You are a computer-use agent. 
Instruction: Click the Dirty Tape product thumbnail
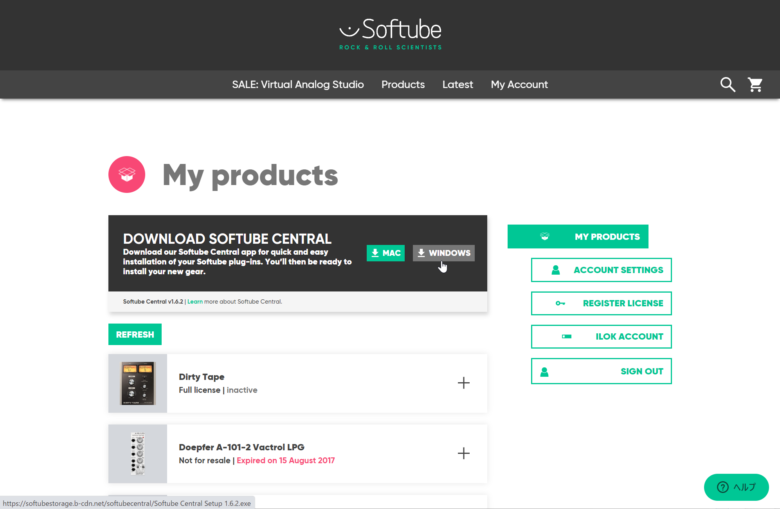(x=138, y=383)
